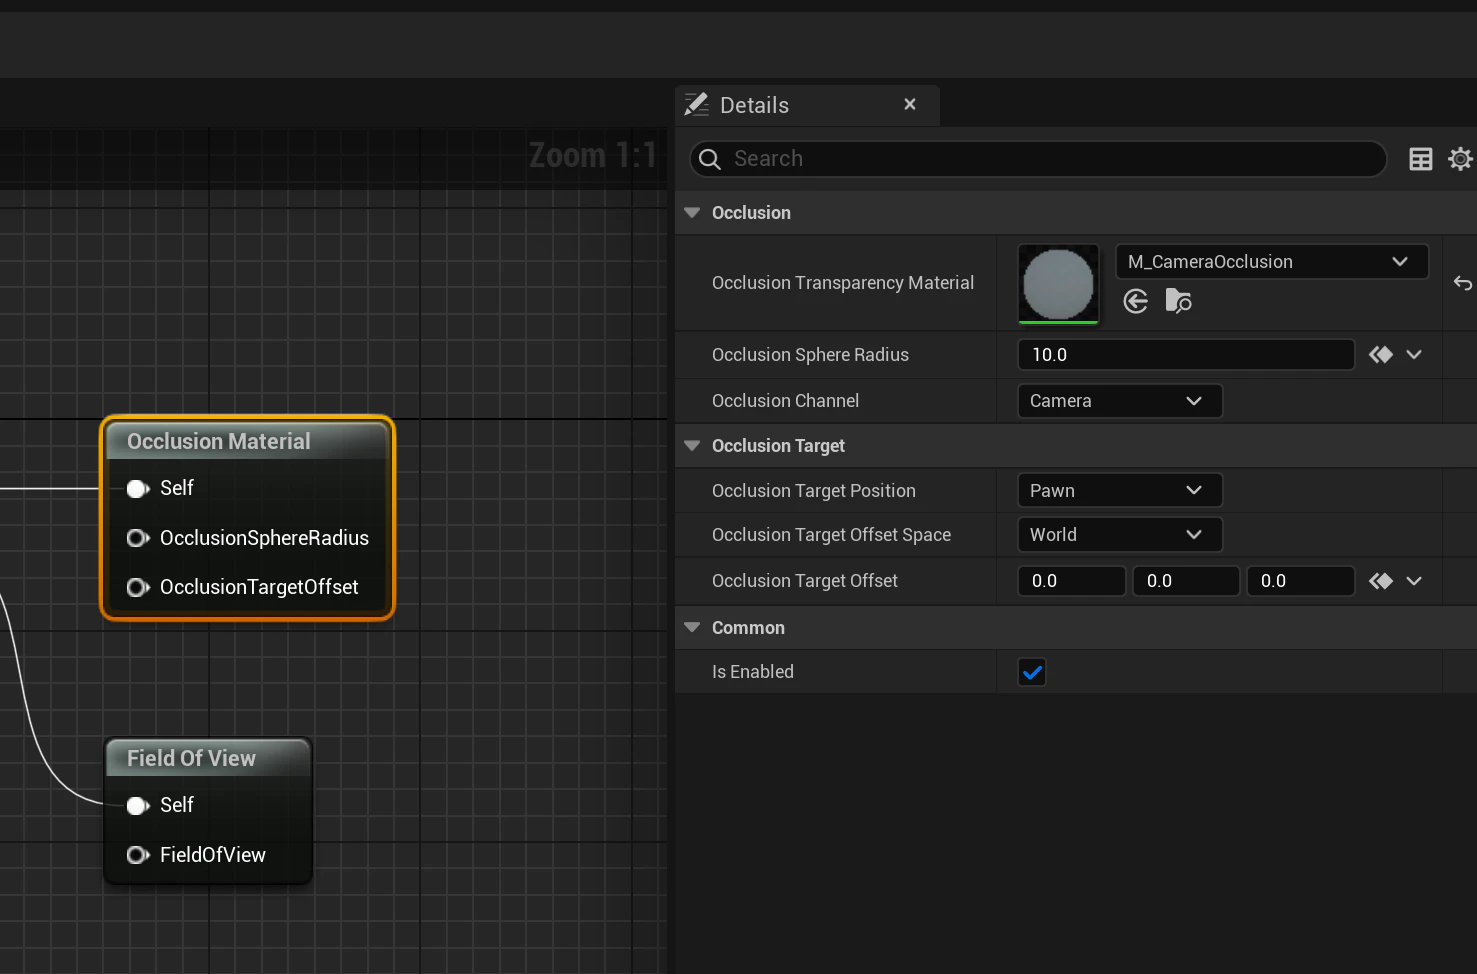The image size is (1477, 974).
Task: Open the Occlusion Target Position Pawn dropdown
Action: coord(1120,491)
